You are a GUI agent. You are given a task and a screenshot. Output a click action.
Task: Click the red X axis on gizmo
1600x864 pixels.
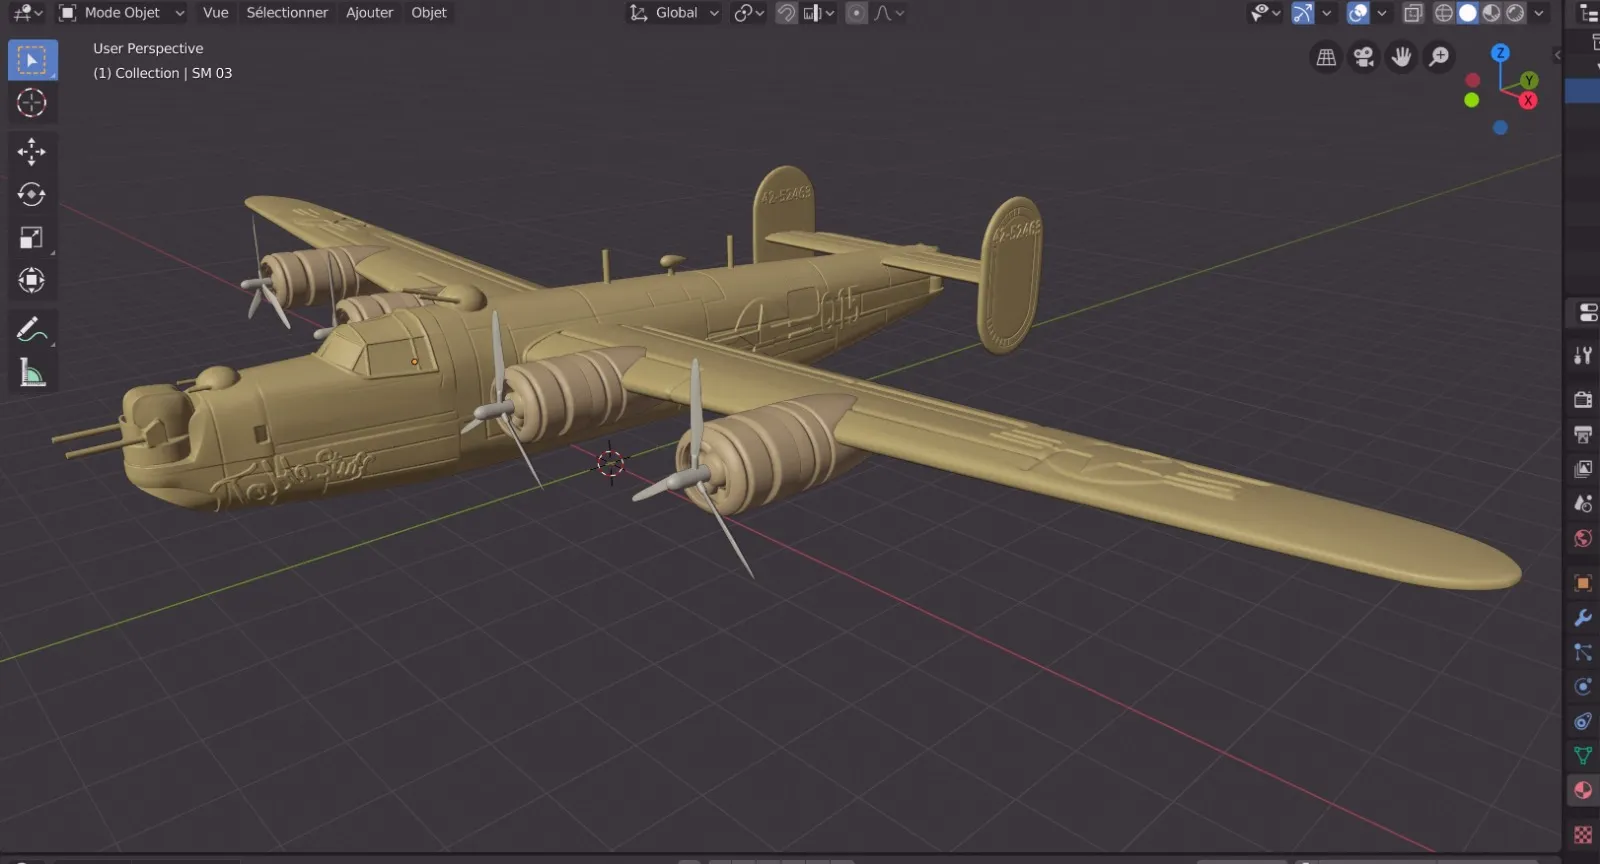(x=1528, y=100)
